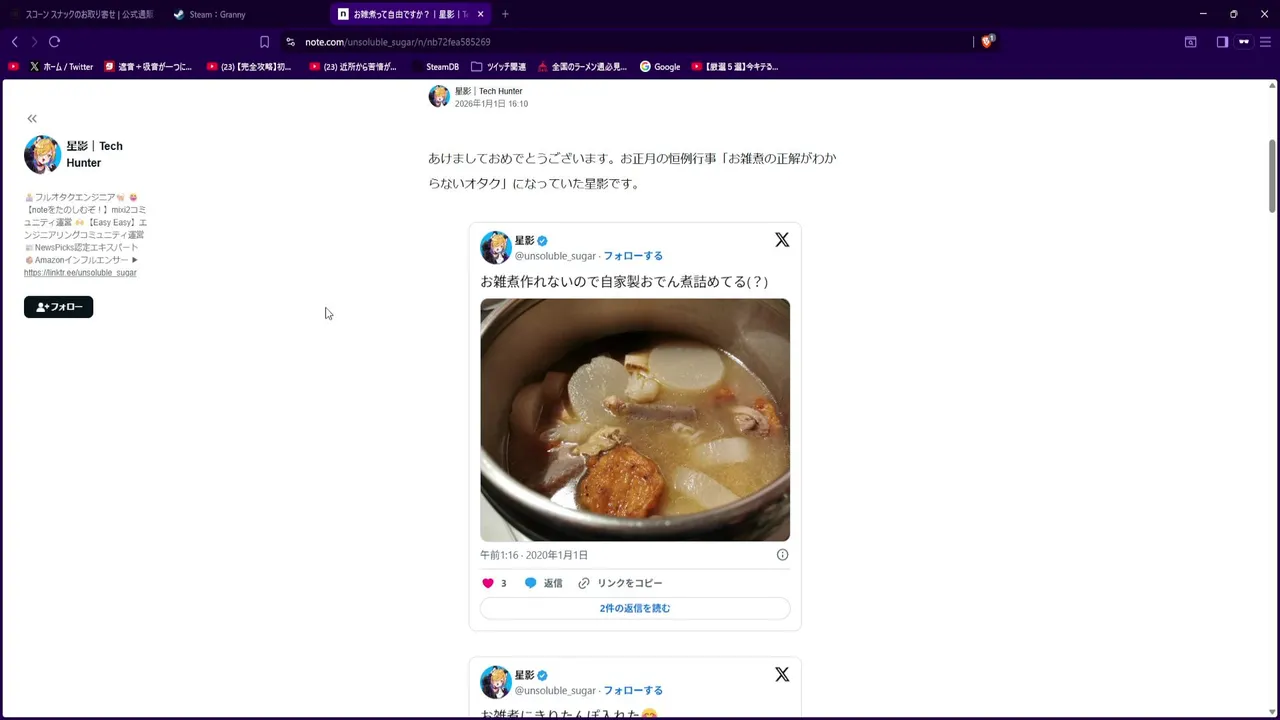1280x720 pixels.
Task: Open X logo on the second tweet
Action: (782, 675)
